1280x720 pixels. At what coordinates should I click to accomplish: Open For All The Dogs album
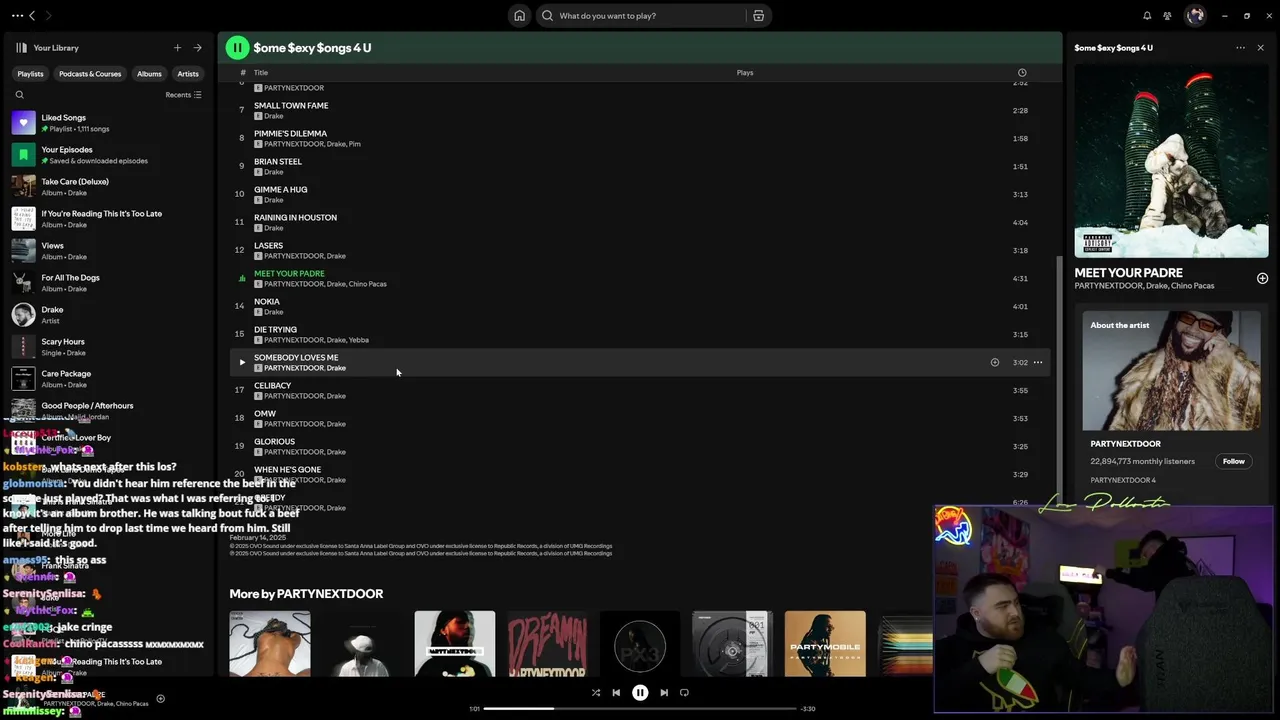[108, 283]
